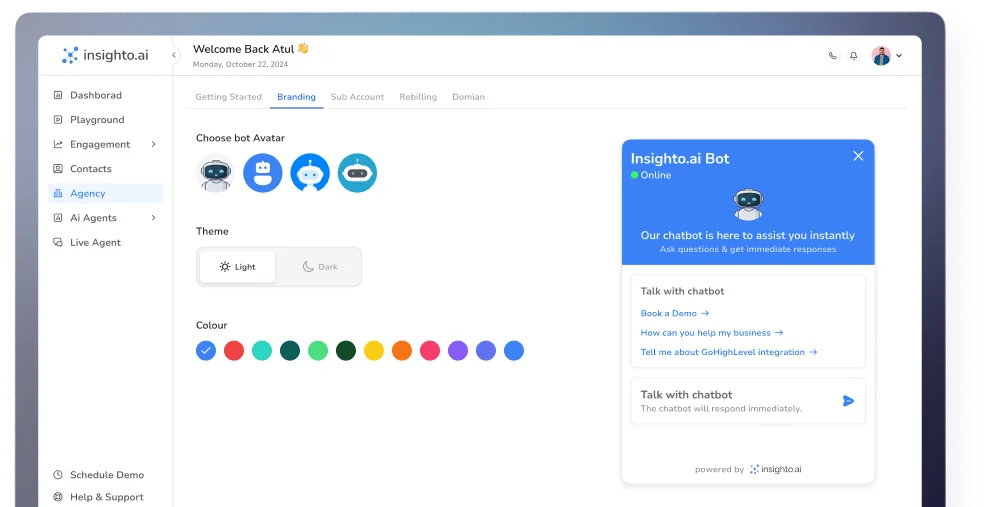Screen dimensions: 989x507
Task: Click Tell me about GoHighLevel integration
Action: pyautogui.click(x=729, y=353)
